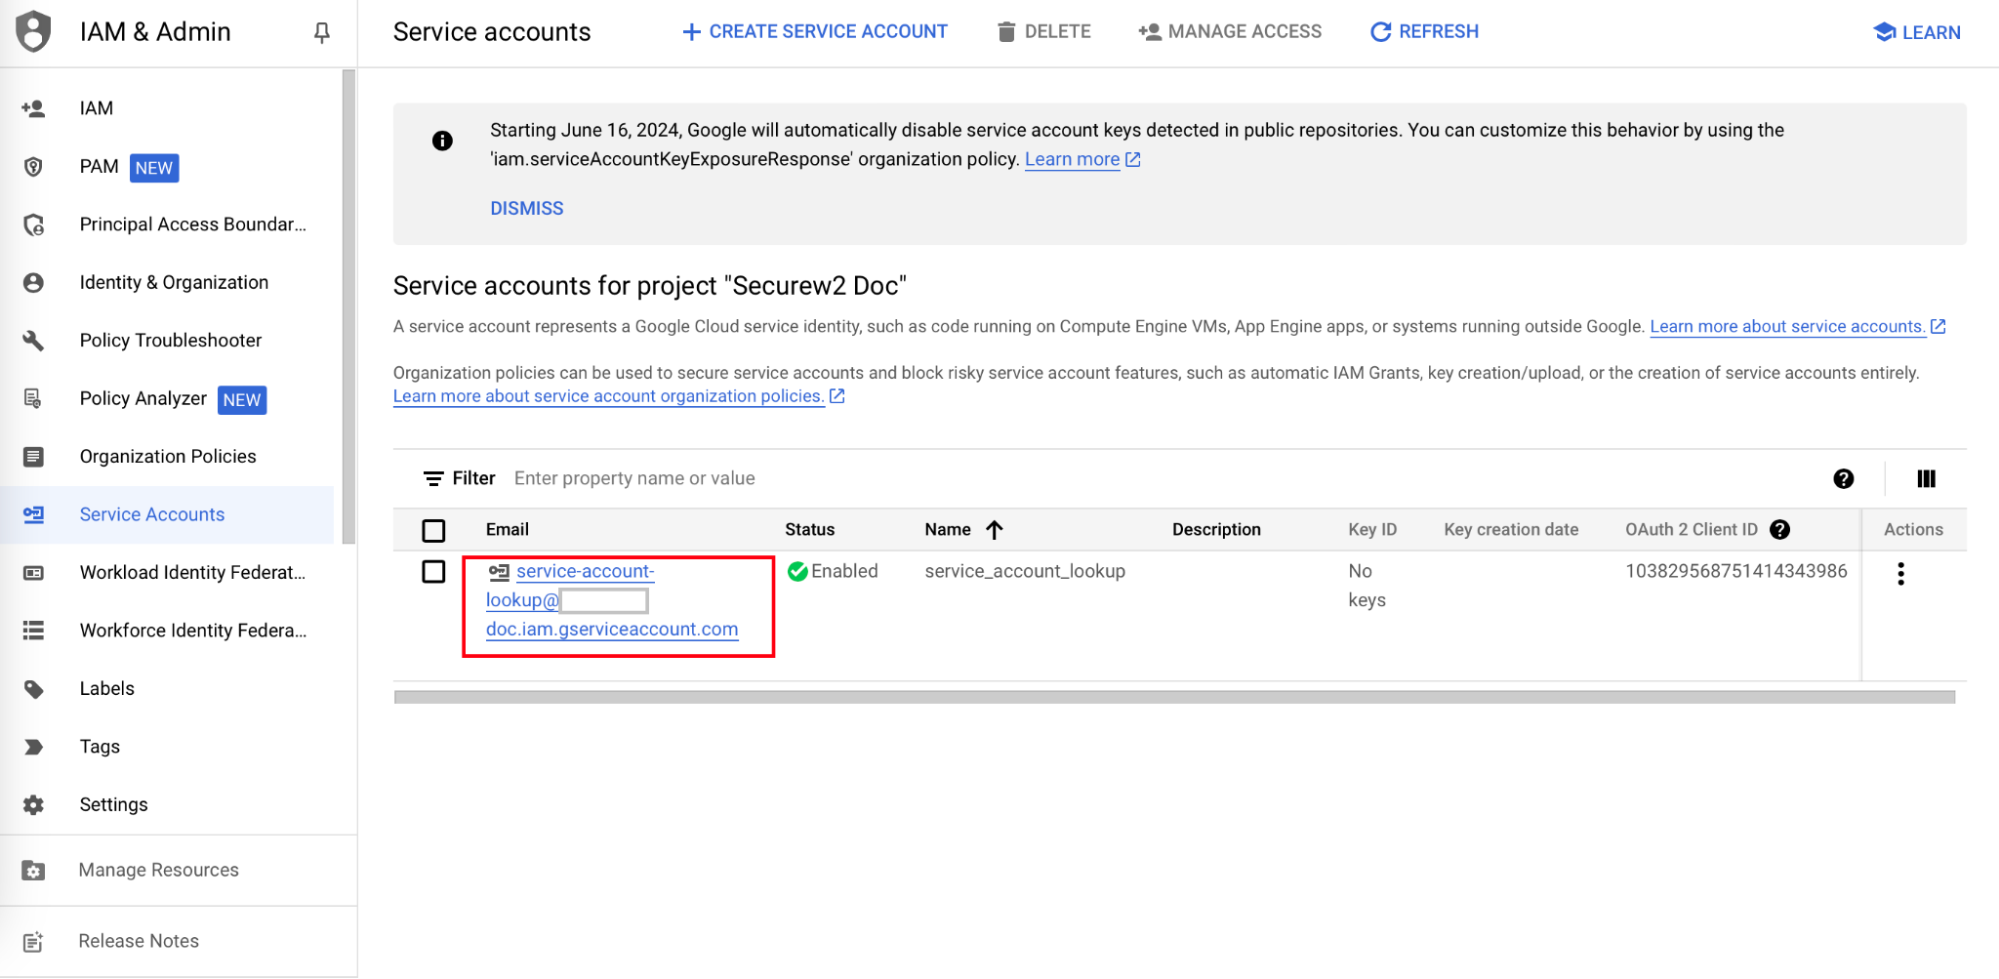The image size is (1999, 979).
Task: Select all service accounts header checkbox
Action: pos(433,530)
